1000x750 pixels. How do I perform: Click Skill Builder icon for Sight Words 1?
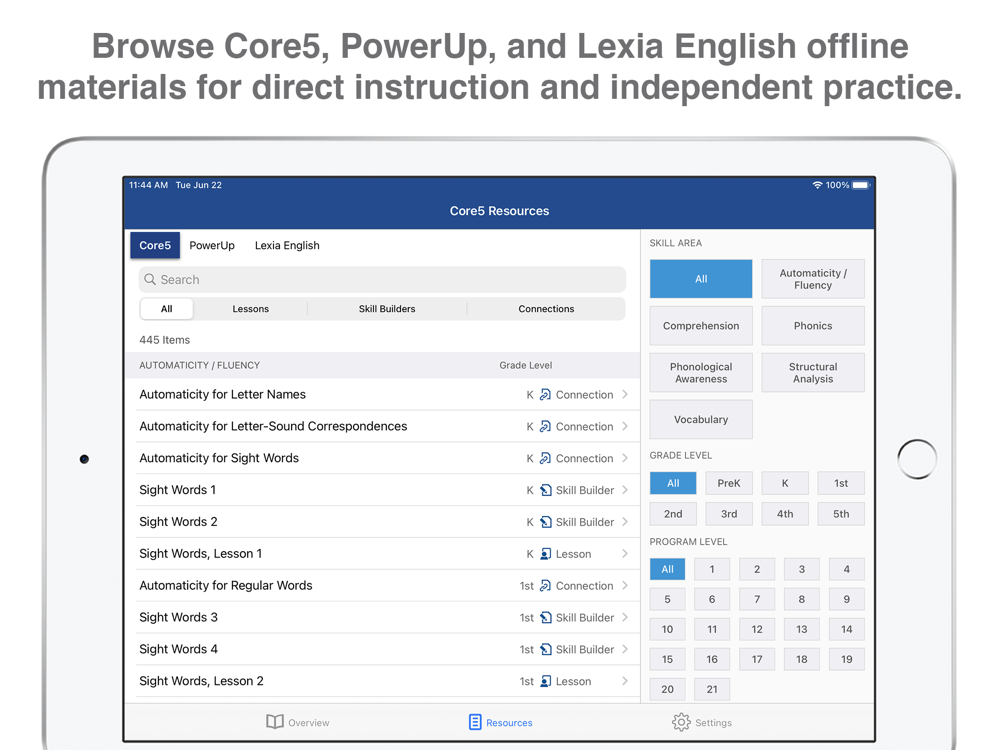click(545, 490)
